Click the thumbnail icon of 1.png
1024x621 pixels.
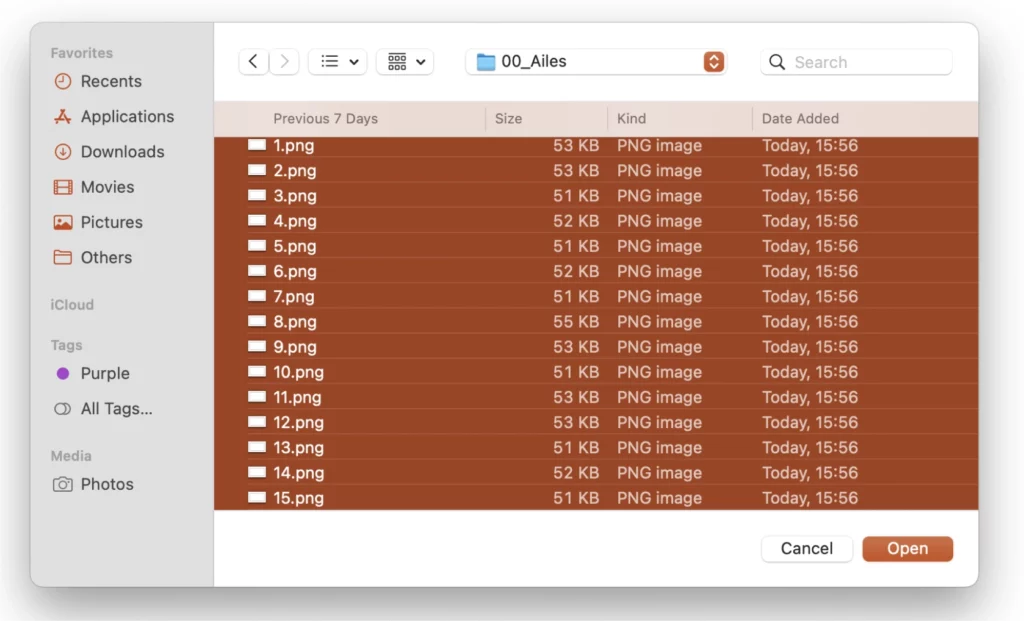257,144
